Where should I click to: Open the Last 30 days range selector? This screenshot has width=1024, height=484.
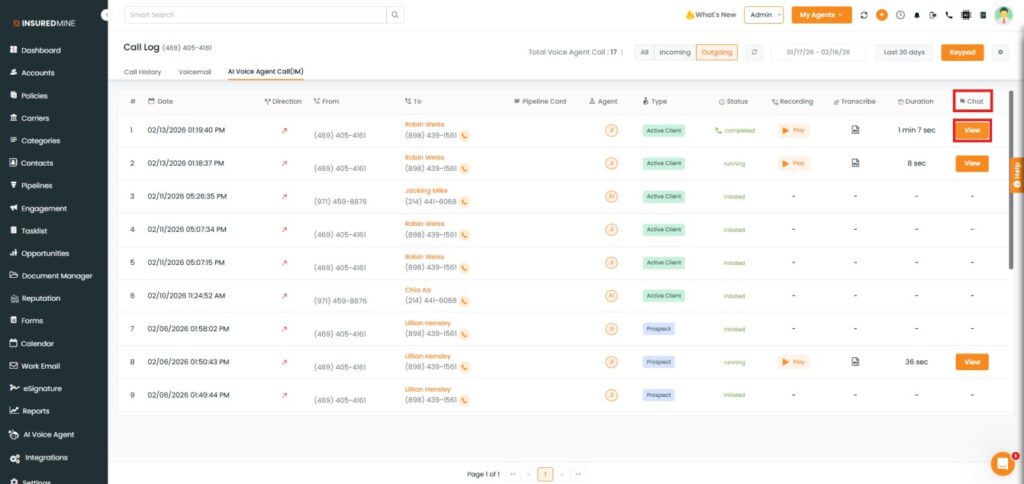[904, 52]
